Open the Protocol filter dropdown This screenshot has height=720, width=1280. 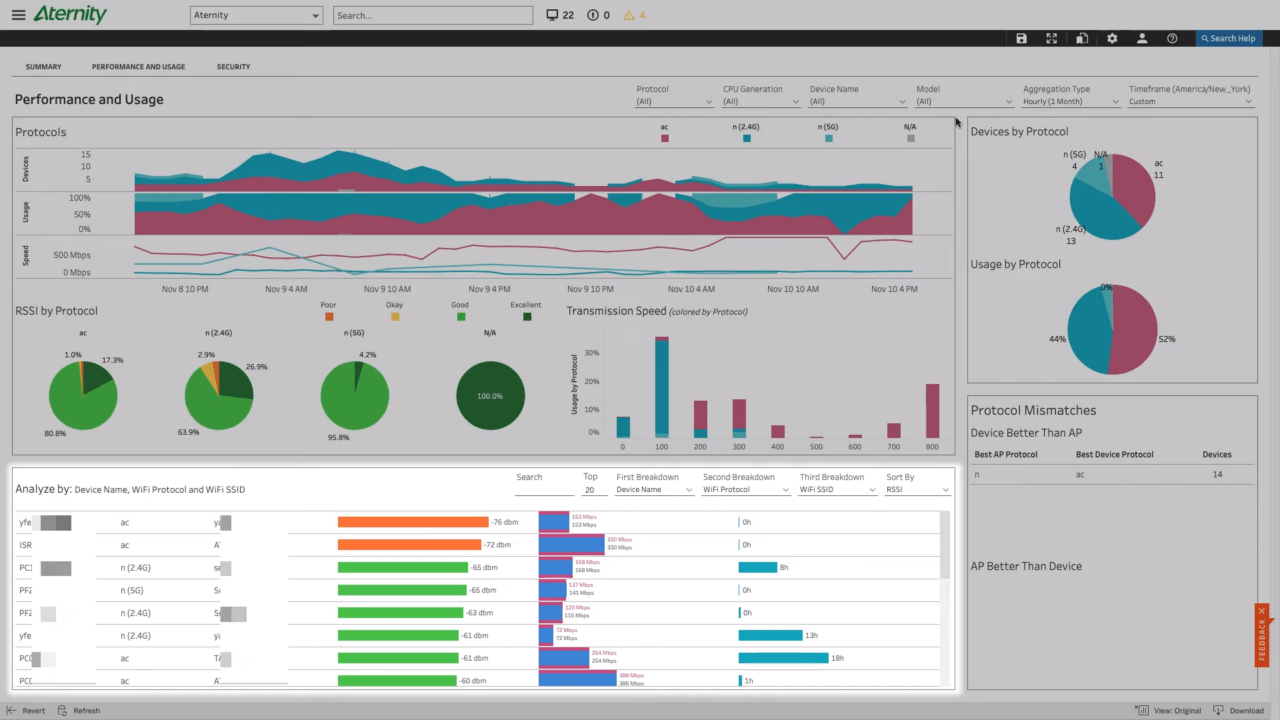[674, 101]
